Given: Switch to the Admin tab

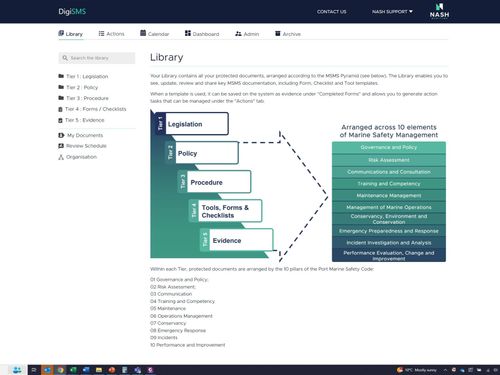Looking at the screenshot, I should pos(247,34).
